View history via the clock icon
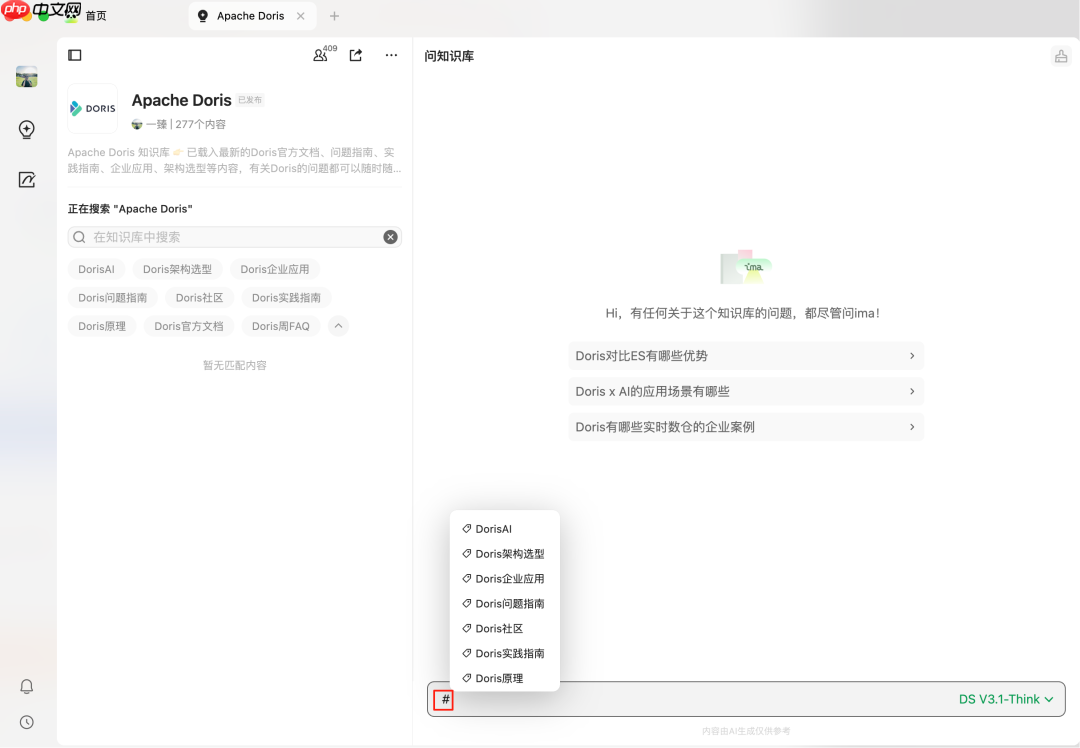 click(26, 722)
